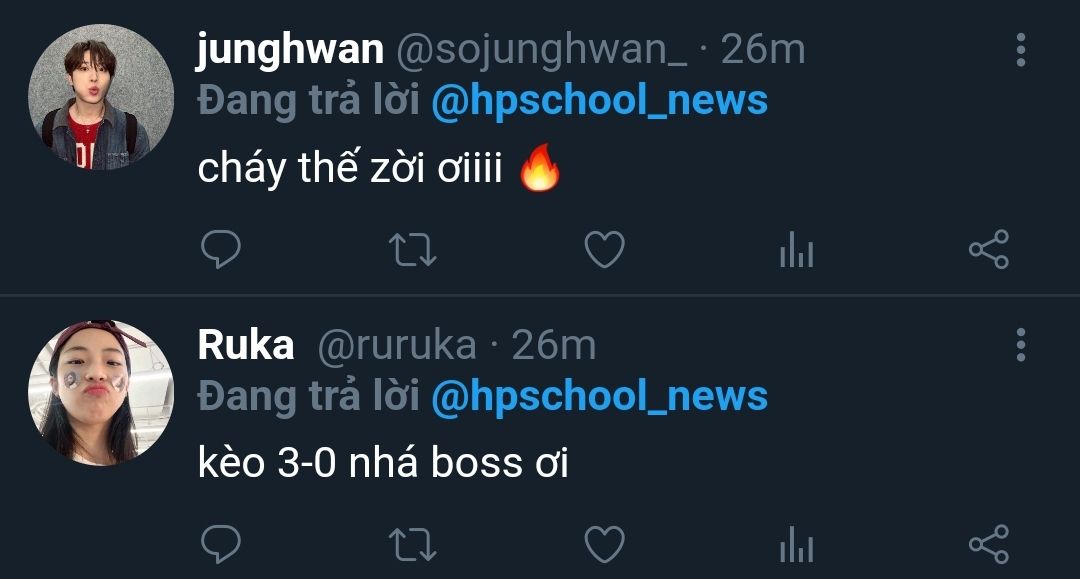Open the @sojunghwan_ handle
The height and width of the screenshot is (579, 1080).
(541, 51)
